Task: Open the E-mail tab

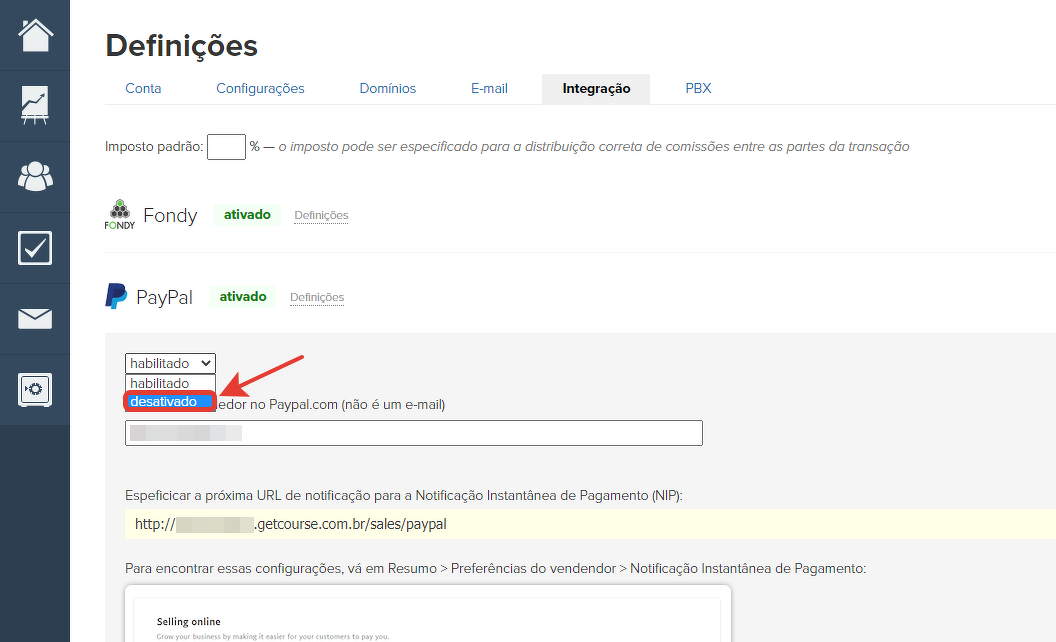Action: coord(489,88)
